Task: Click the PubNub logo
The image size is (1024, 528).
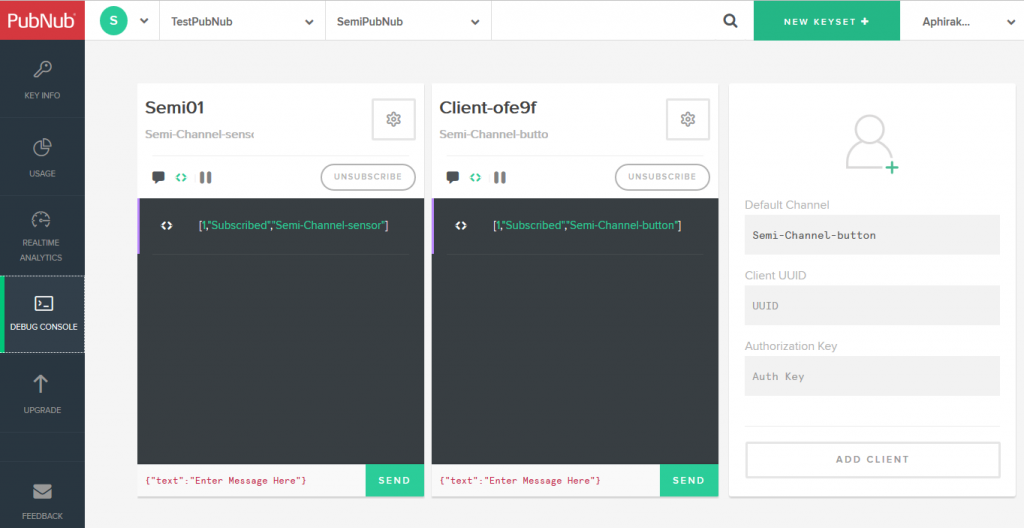Action: pyautogui.click(x=42, y=20)
